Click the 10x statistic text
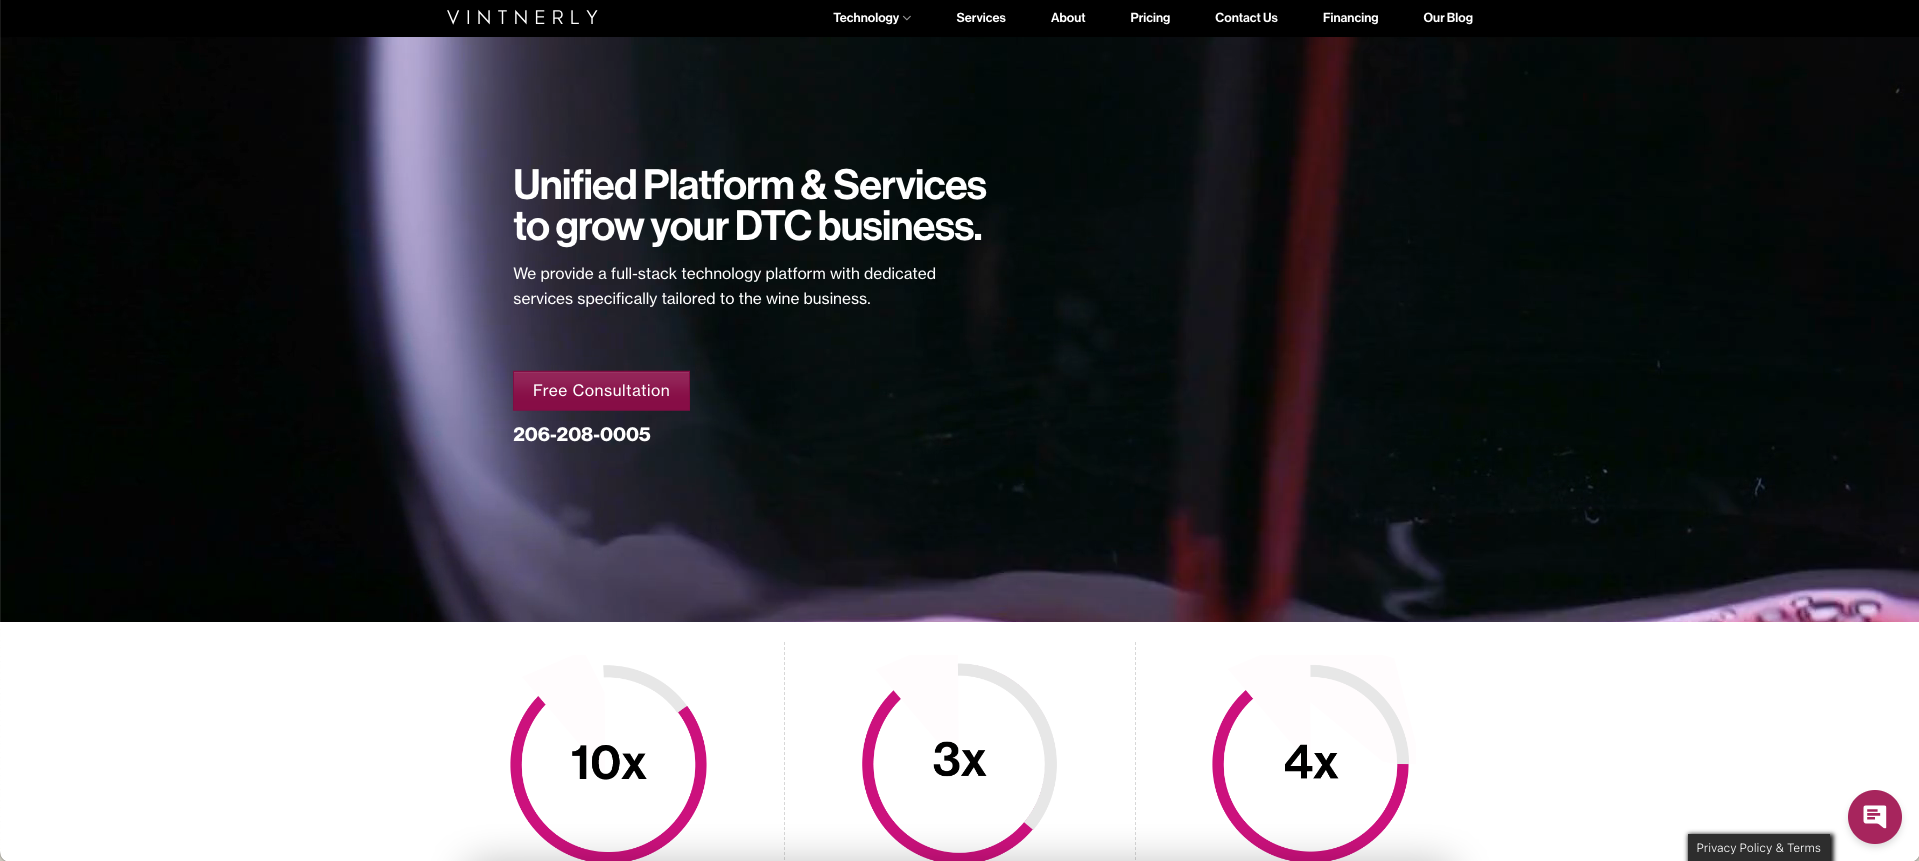Image resolution: width=1919 pixels, height=861 pixels. click(x=608, y=763)
